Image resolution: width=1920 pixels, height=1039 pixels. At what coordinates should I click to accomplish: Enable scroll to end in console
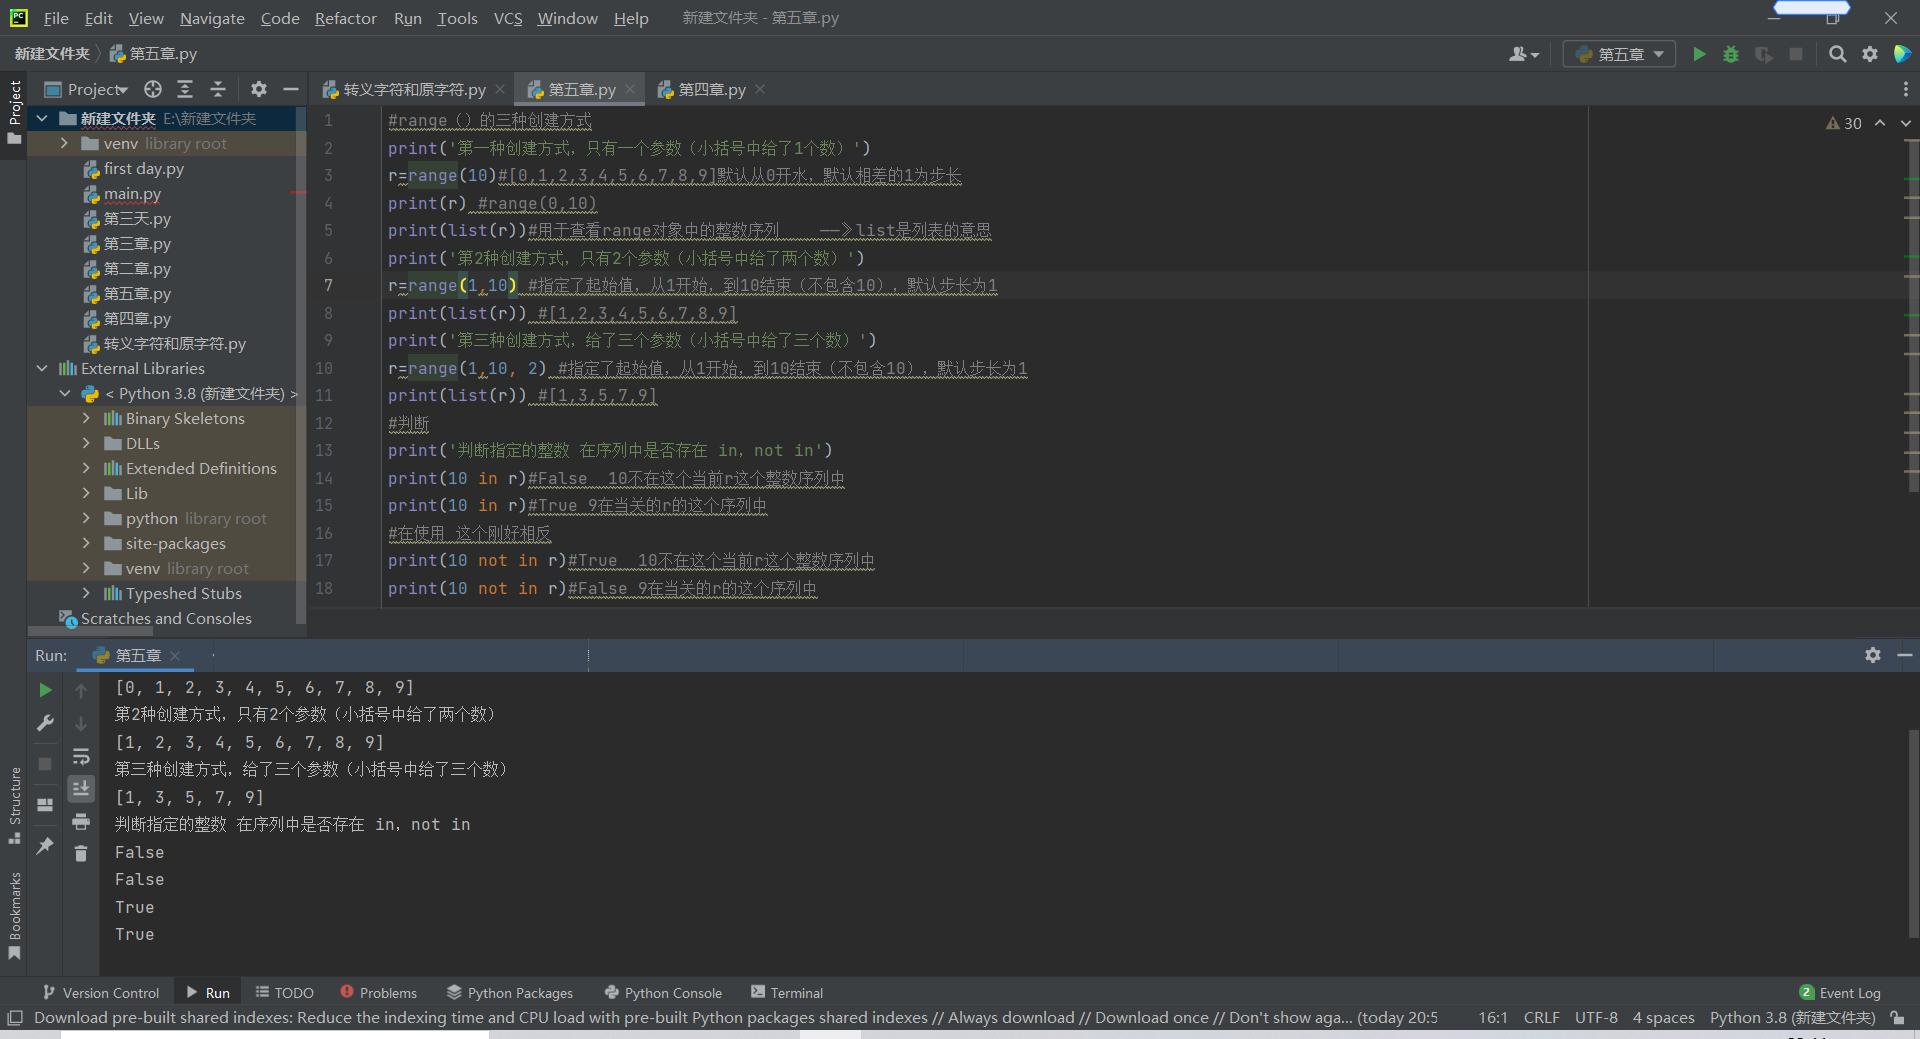click(81, 789)
